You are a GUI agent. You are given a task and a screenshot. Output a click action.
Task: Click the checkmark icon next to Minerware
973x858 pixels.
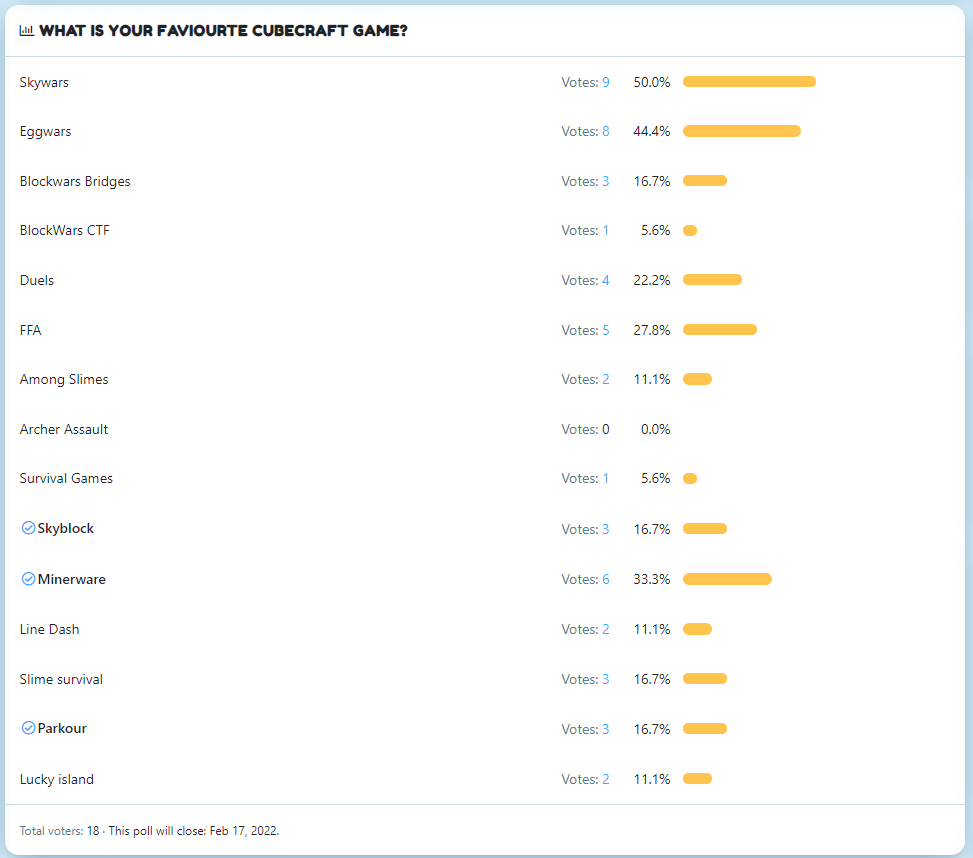click(x=28, y=579)
